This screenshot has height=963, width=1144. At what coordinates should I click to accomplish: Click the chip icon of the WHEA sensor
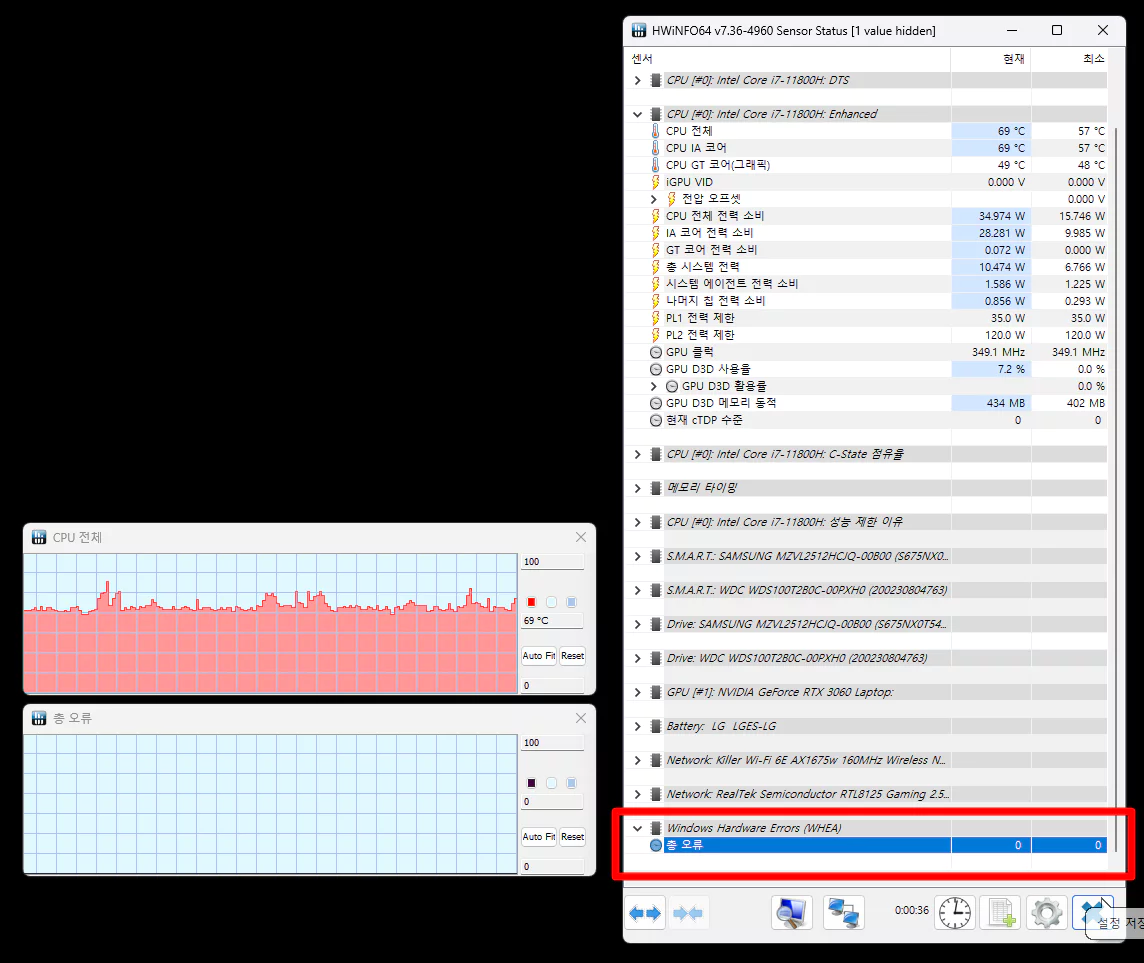point(655,828)
